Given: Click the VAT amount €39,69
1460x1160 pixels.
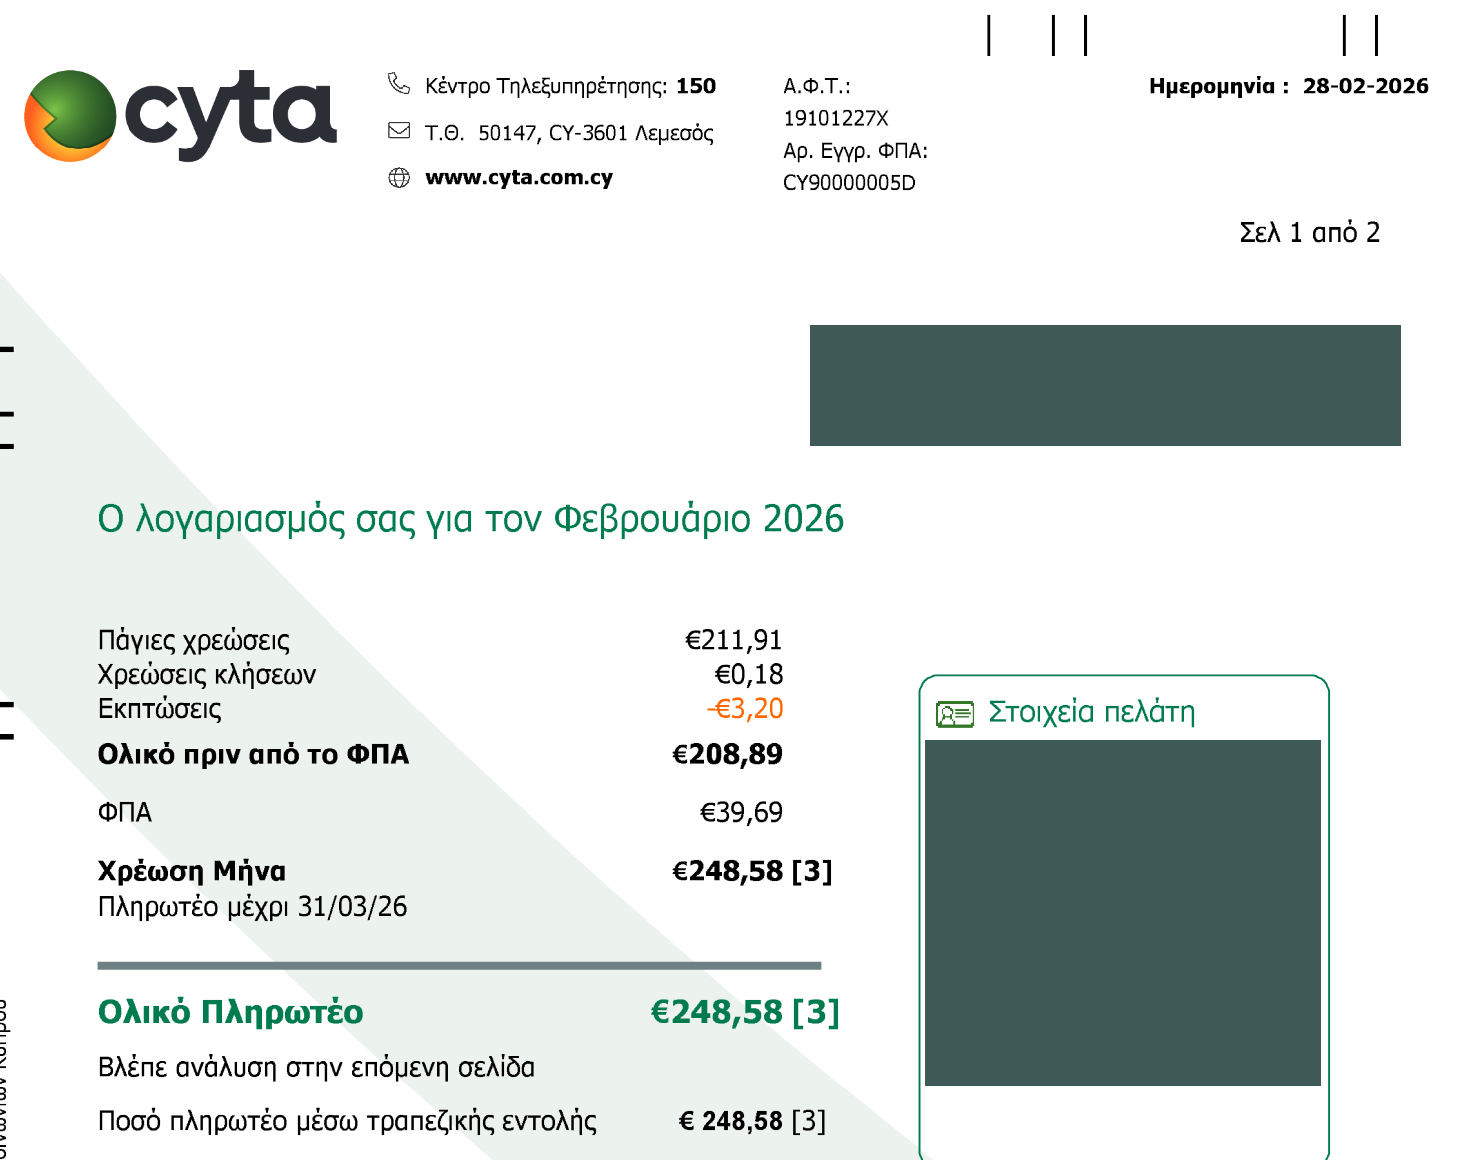Looking at the screenshot, I should point(741,812).
